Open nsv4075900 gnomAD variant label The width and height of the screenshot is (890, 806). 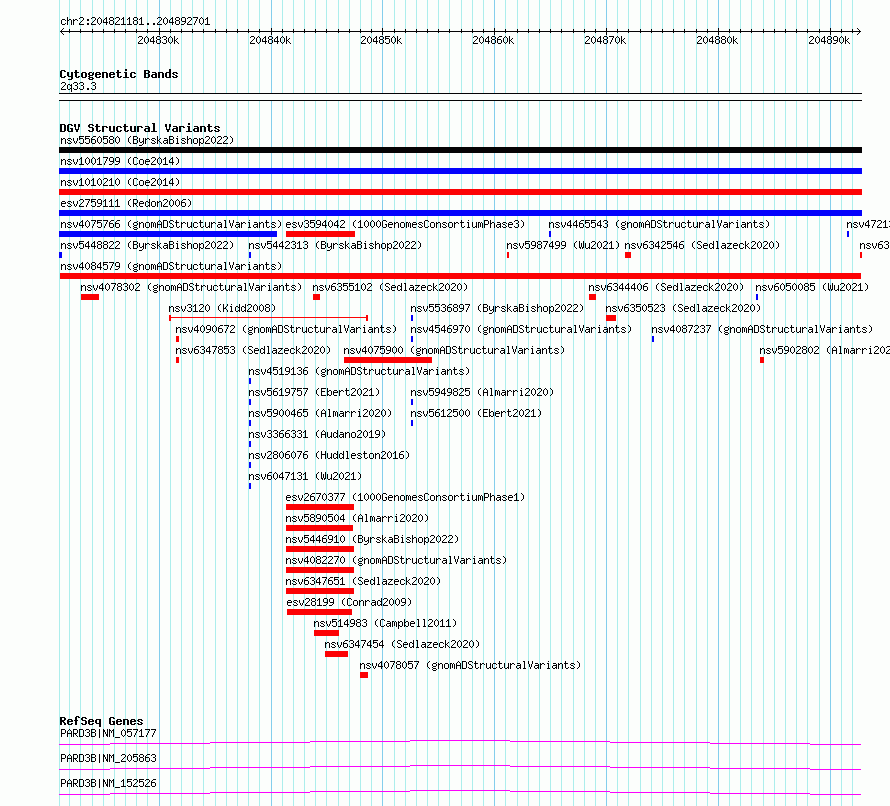[454, 350]
